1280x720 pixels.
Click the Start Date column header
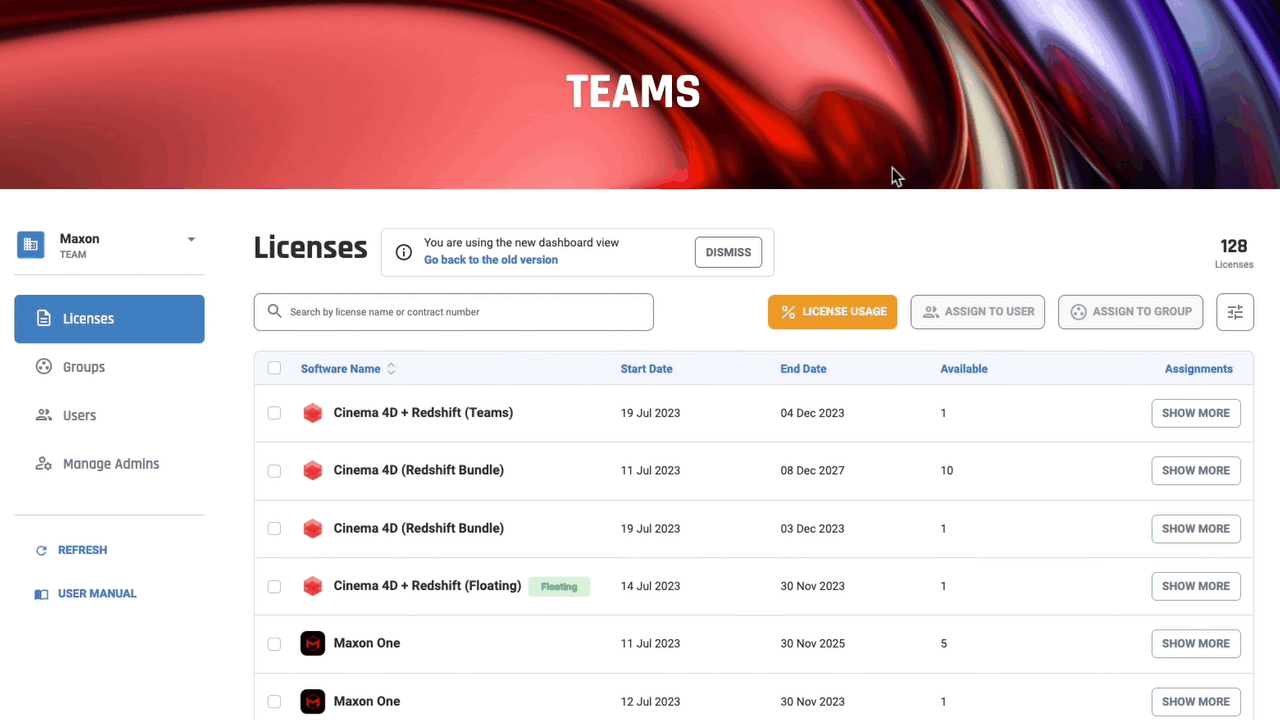click(x=646, y=369)
